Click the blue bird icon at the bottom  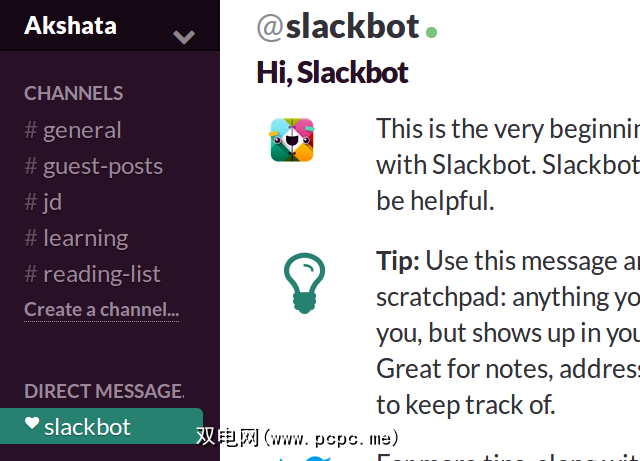click(317, 458)
